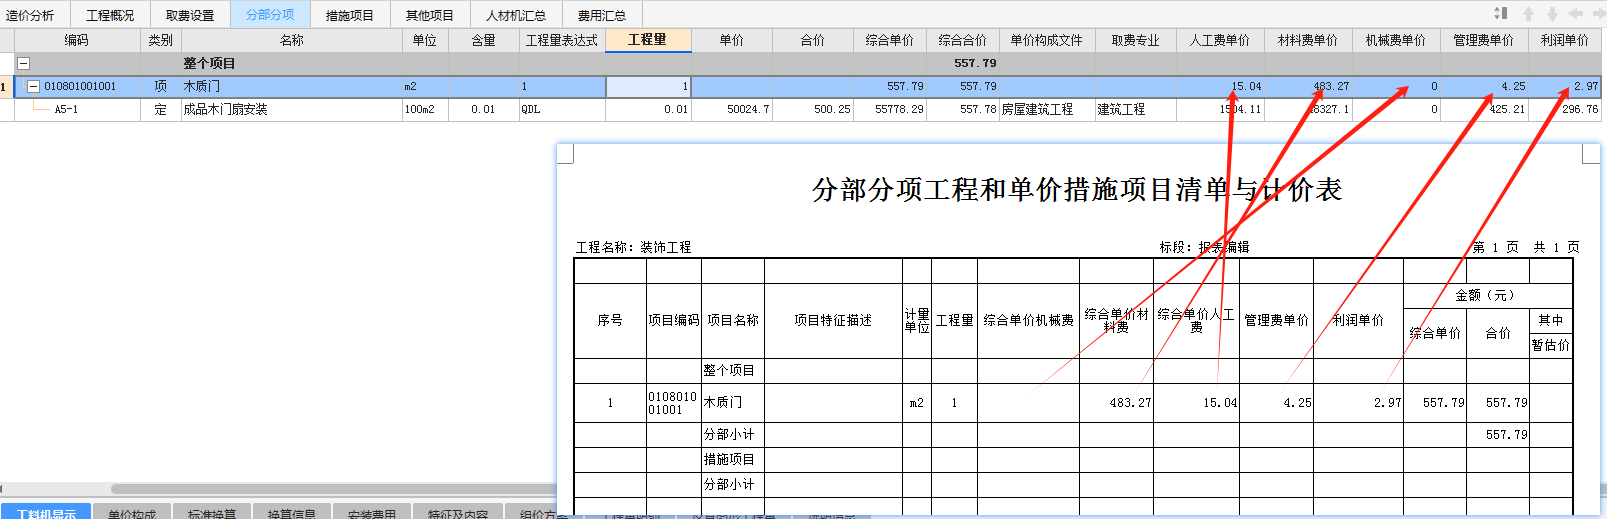Viewport: 1607px width, 519px height.
Task: Click the 工程量 input cell with value 1
Action: (x=648, y=87)
